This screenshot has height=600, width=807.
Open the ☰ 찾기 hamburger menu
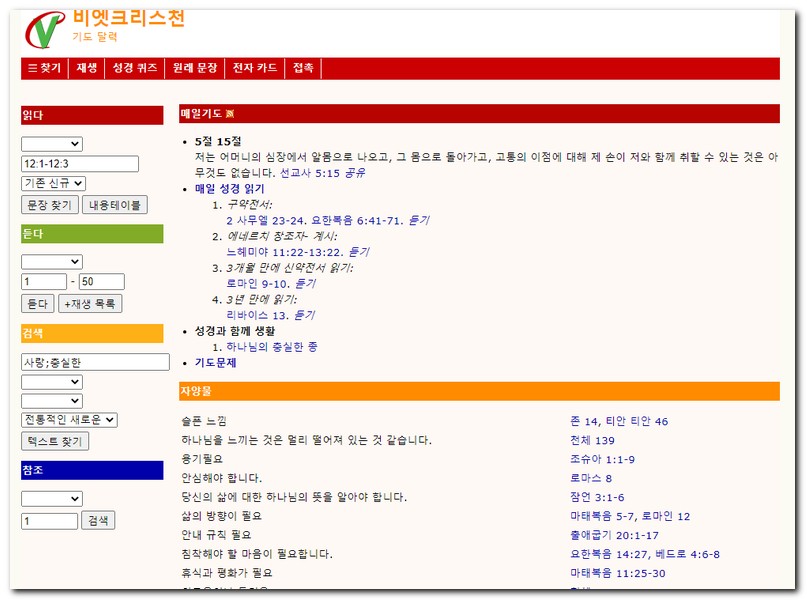point(45,68)
